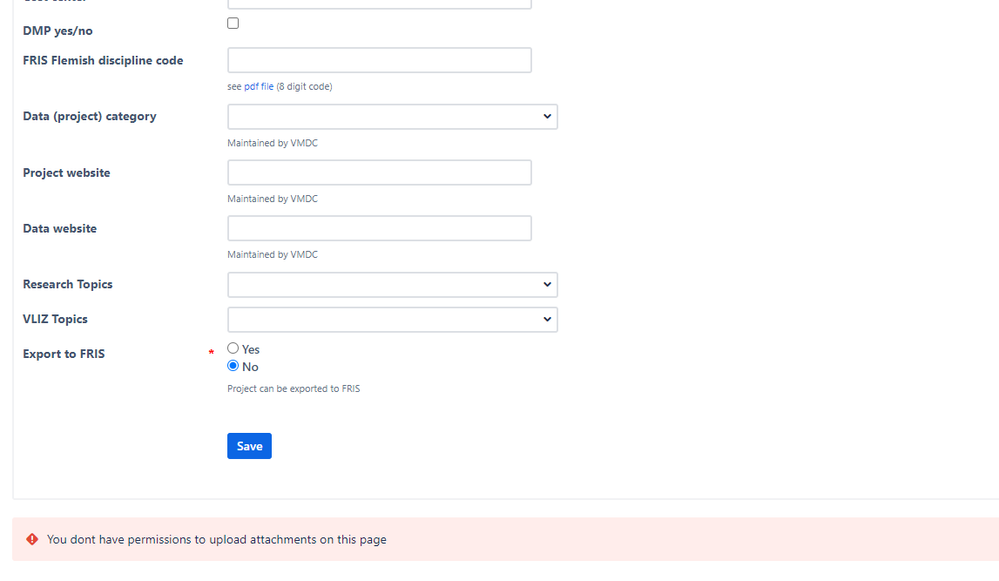The image size is (999, 581).
Task: Open the VLIZ Topics dropdown list
Action: (392, 320)
